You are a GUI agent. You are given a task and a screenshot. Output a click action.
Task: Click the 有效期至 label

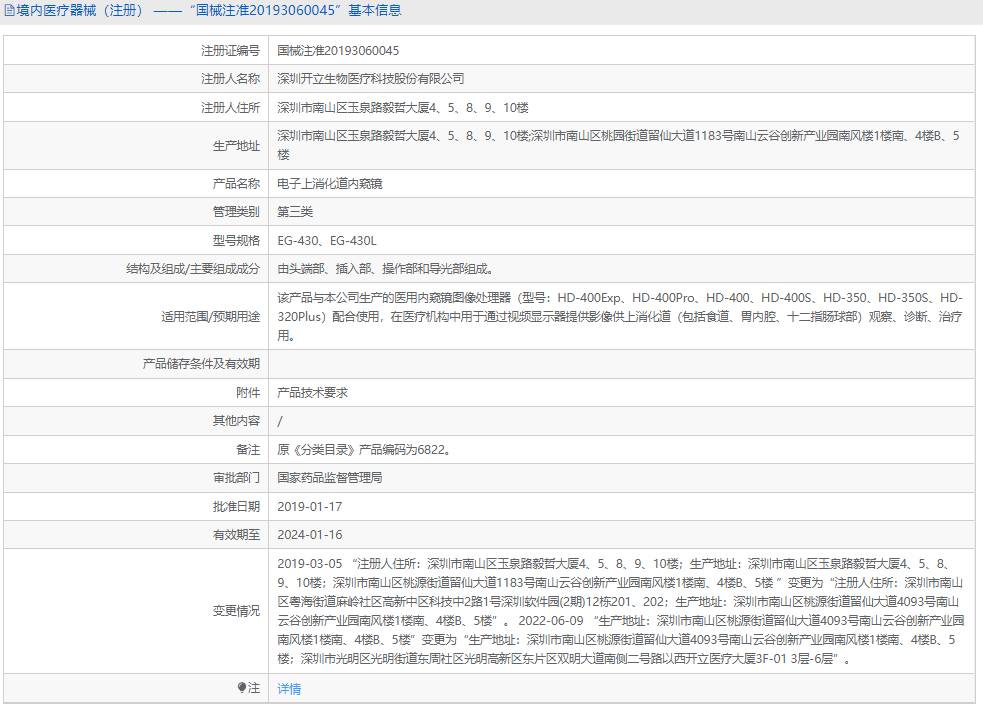coord(236,535)
